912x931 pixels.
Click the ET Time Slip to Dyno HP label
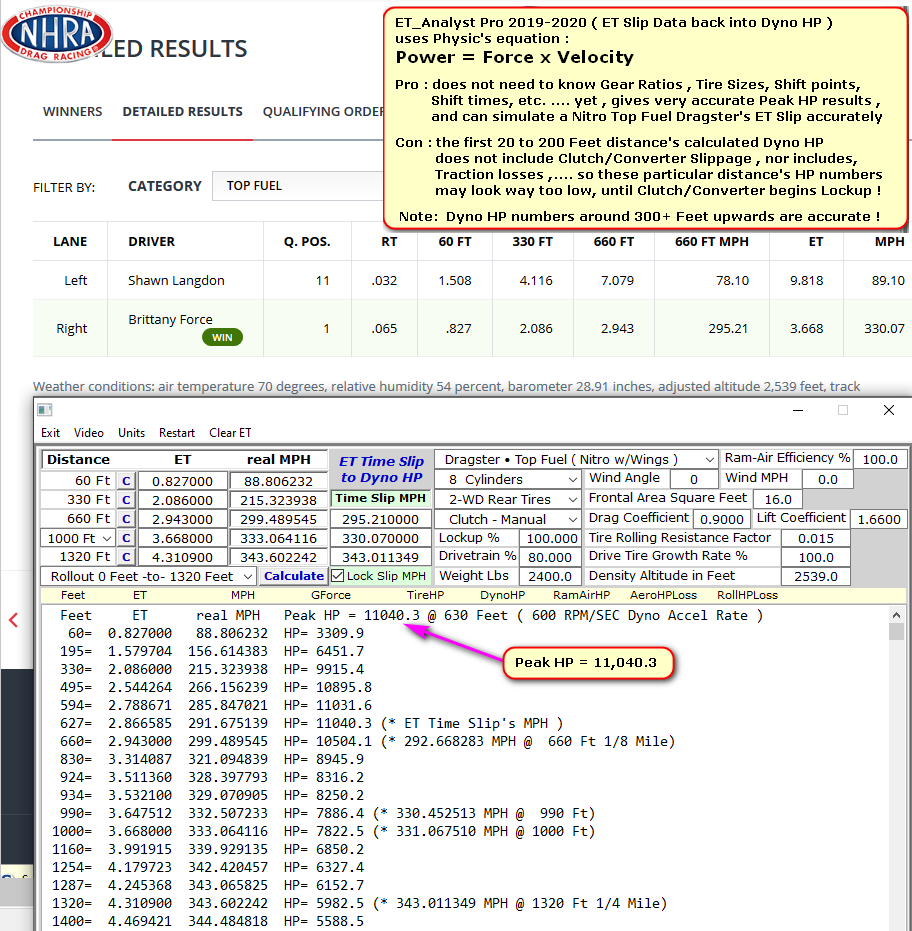pos(381,469)
